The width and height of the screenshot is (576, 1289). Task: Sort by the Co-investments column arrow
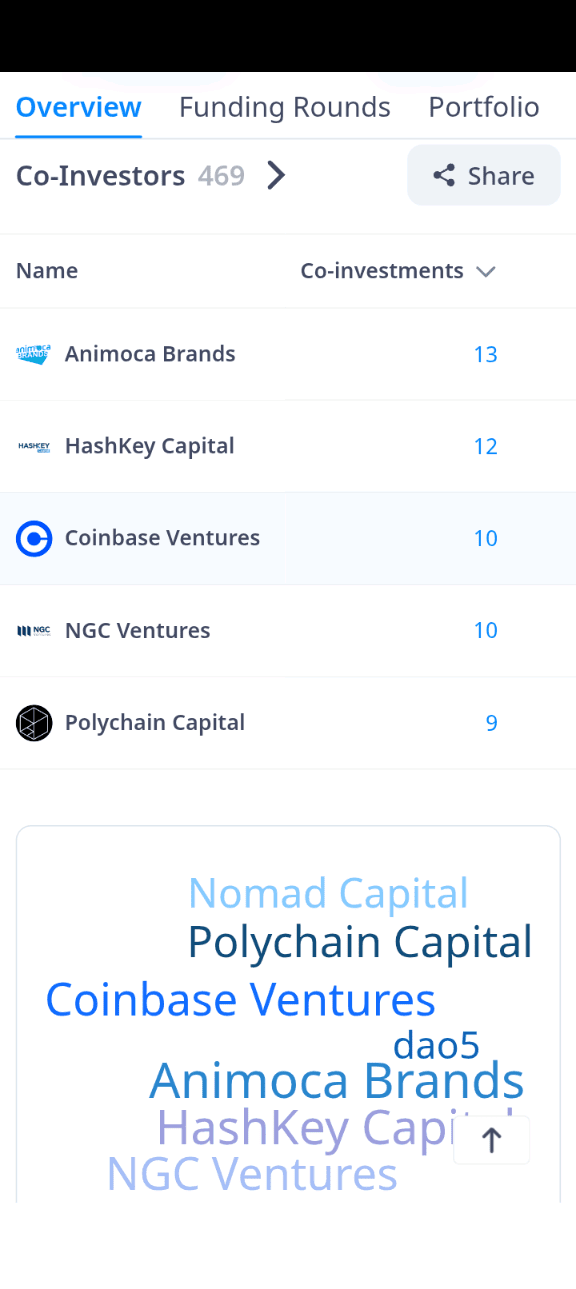(x=486, y=271)
